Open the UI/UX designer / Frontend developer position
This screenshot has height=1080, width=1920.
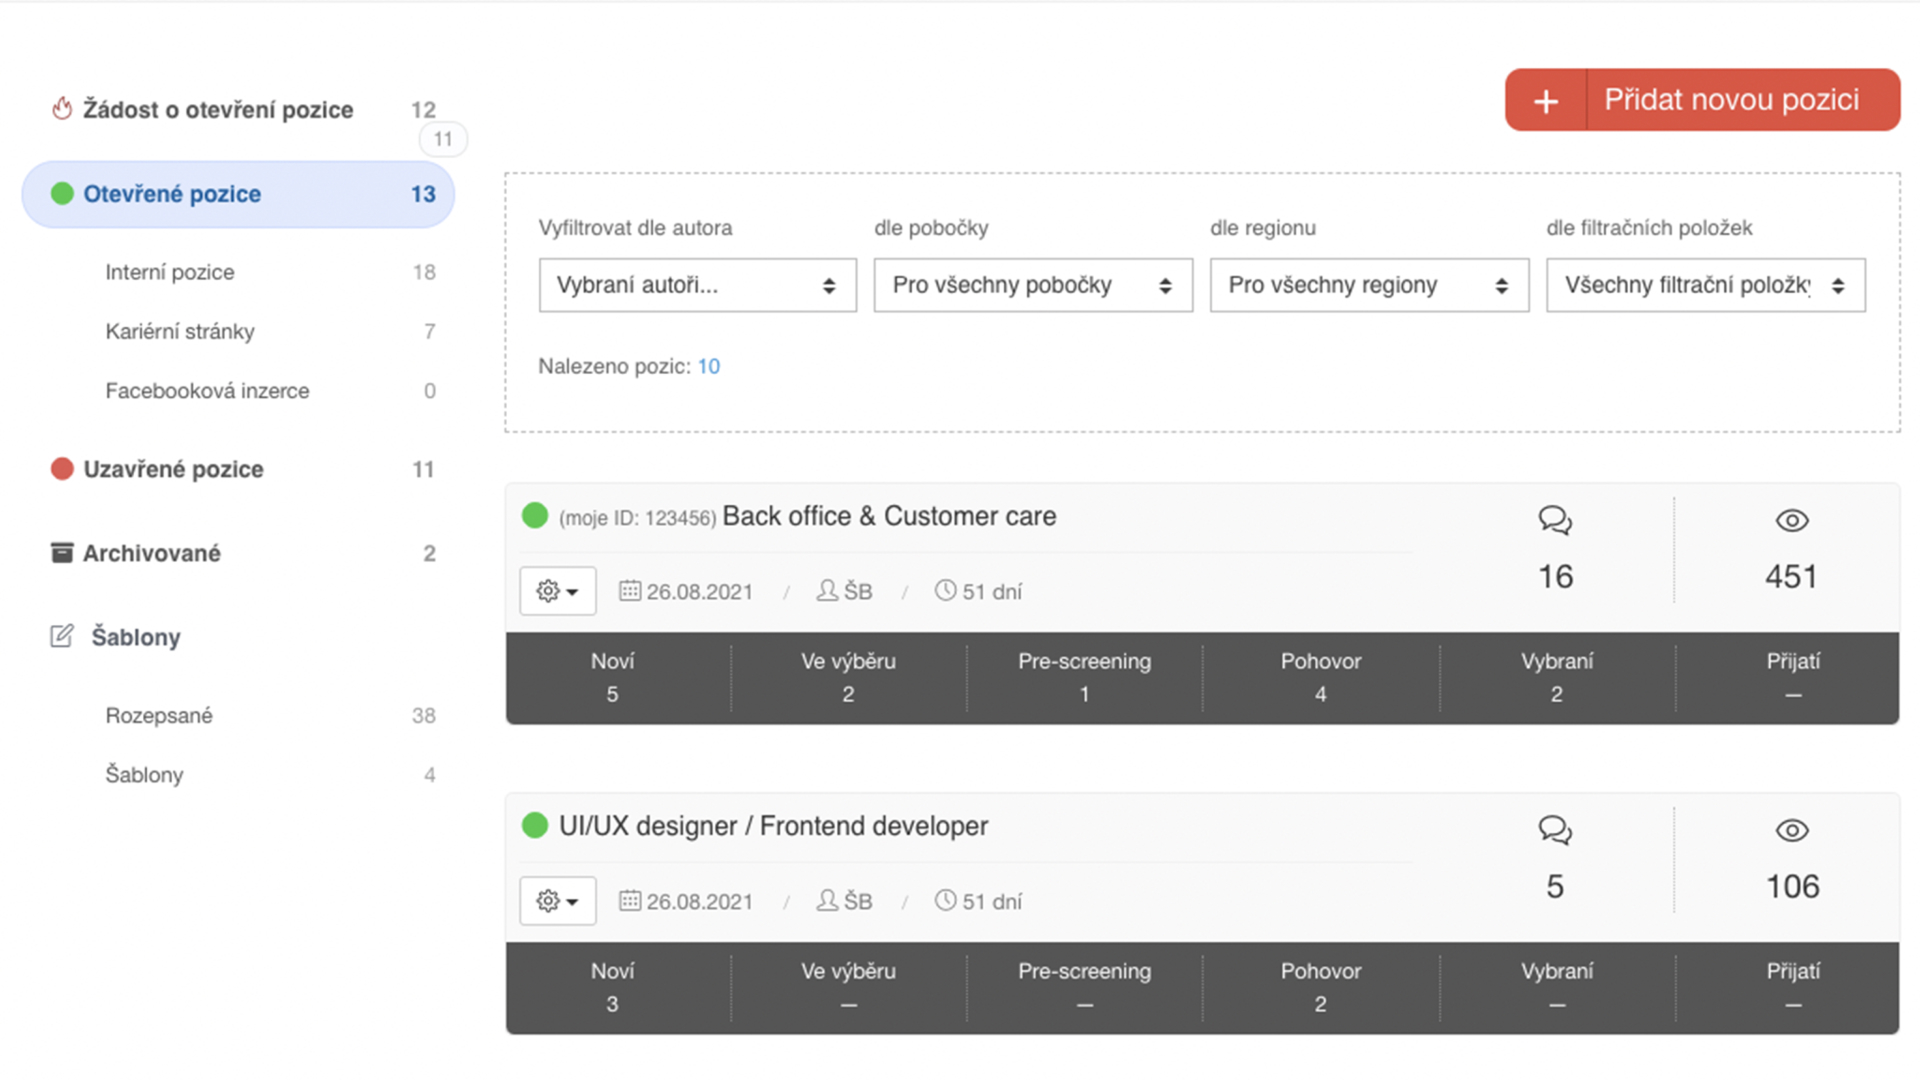click(x=773, y=826)
